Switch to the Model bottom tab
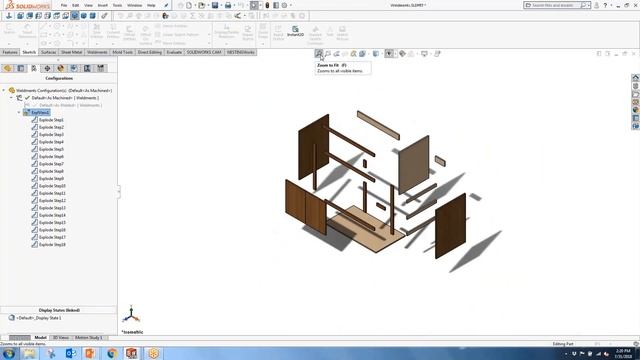 pos(40,338)
